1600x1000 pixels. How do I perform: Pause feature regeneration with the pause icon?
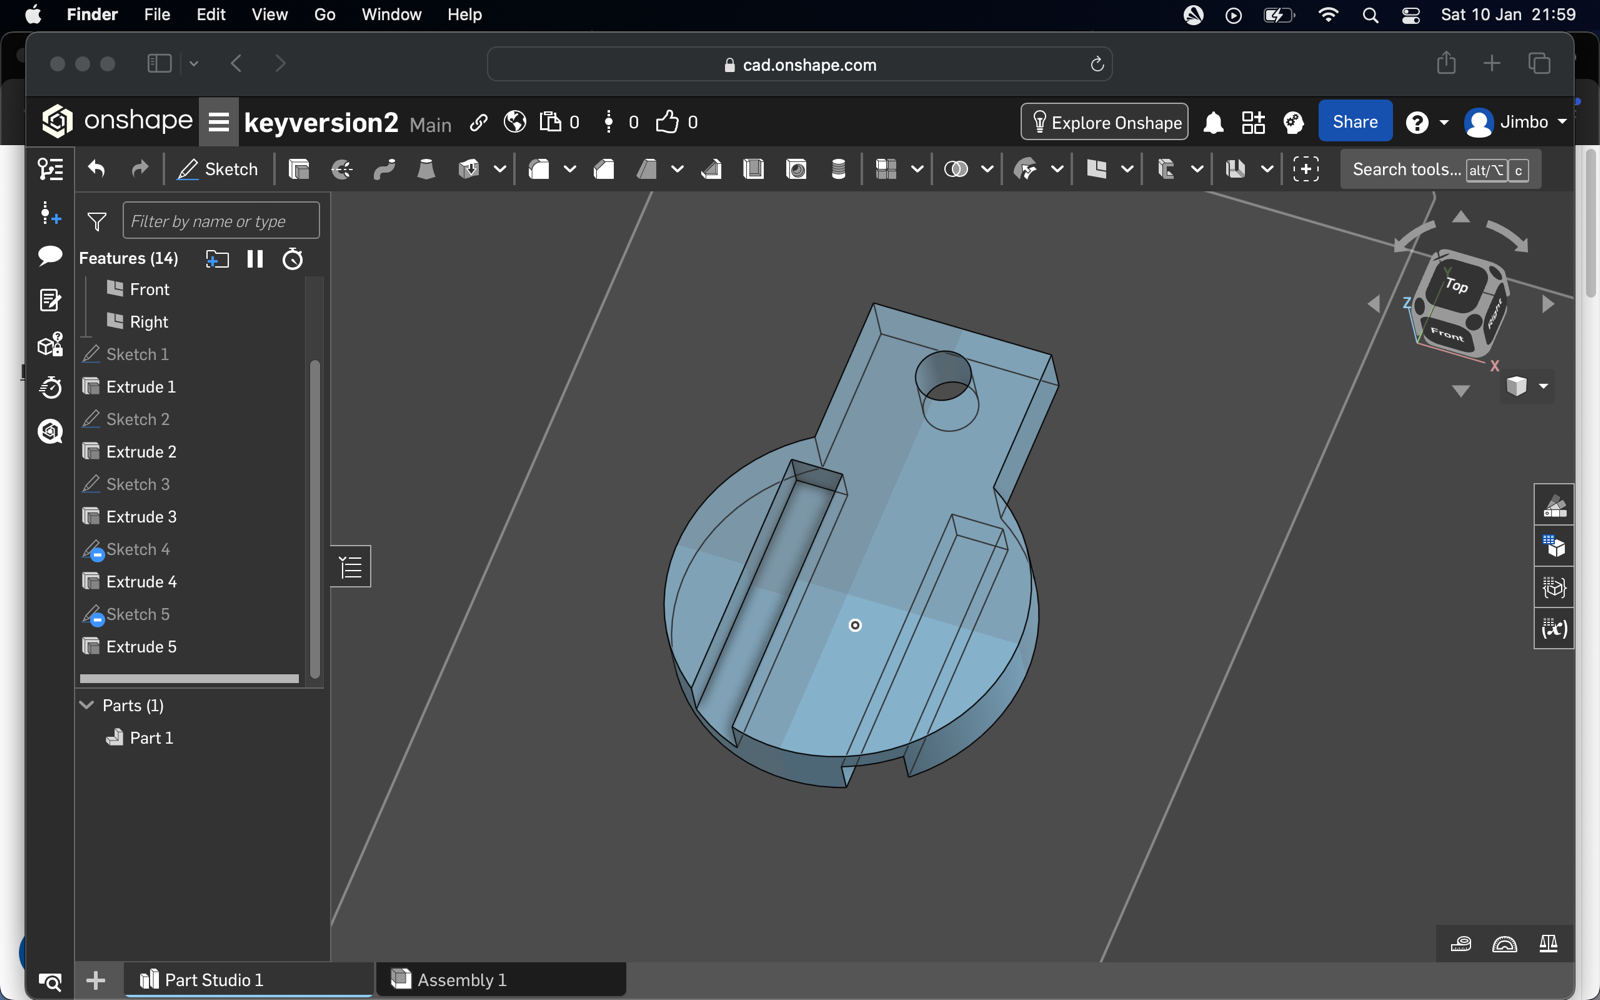pyautogui.click(x=255, y=259)
